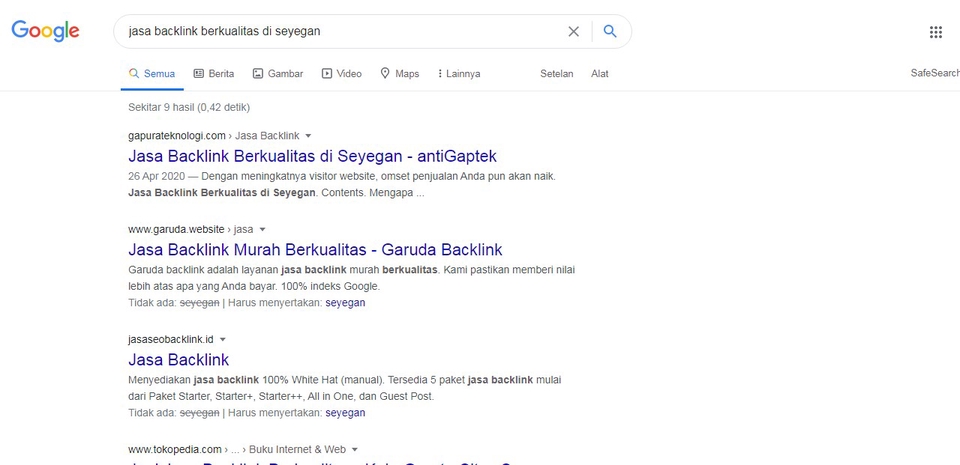Open the Lainnya menu

459,74
